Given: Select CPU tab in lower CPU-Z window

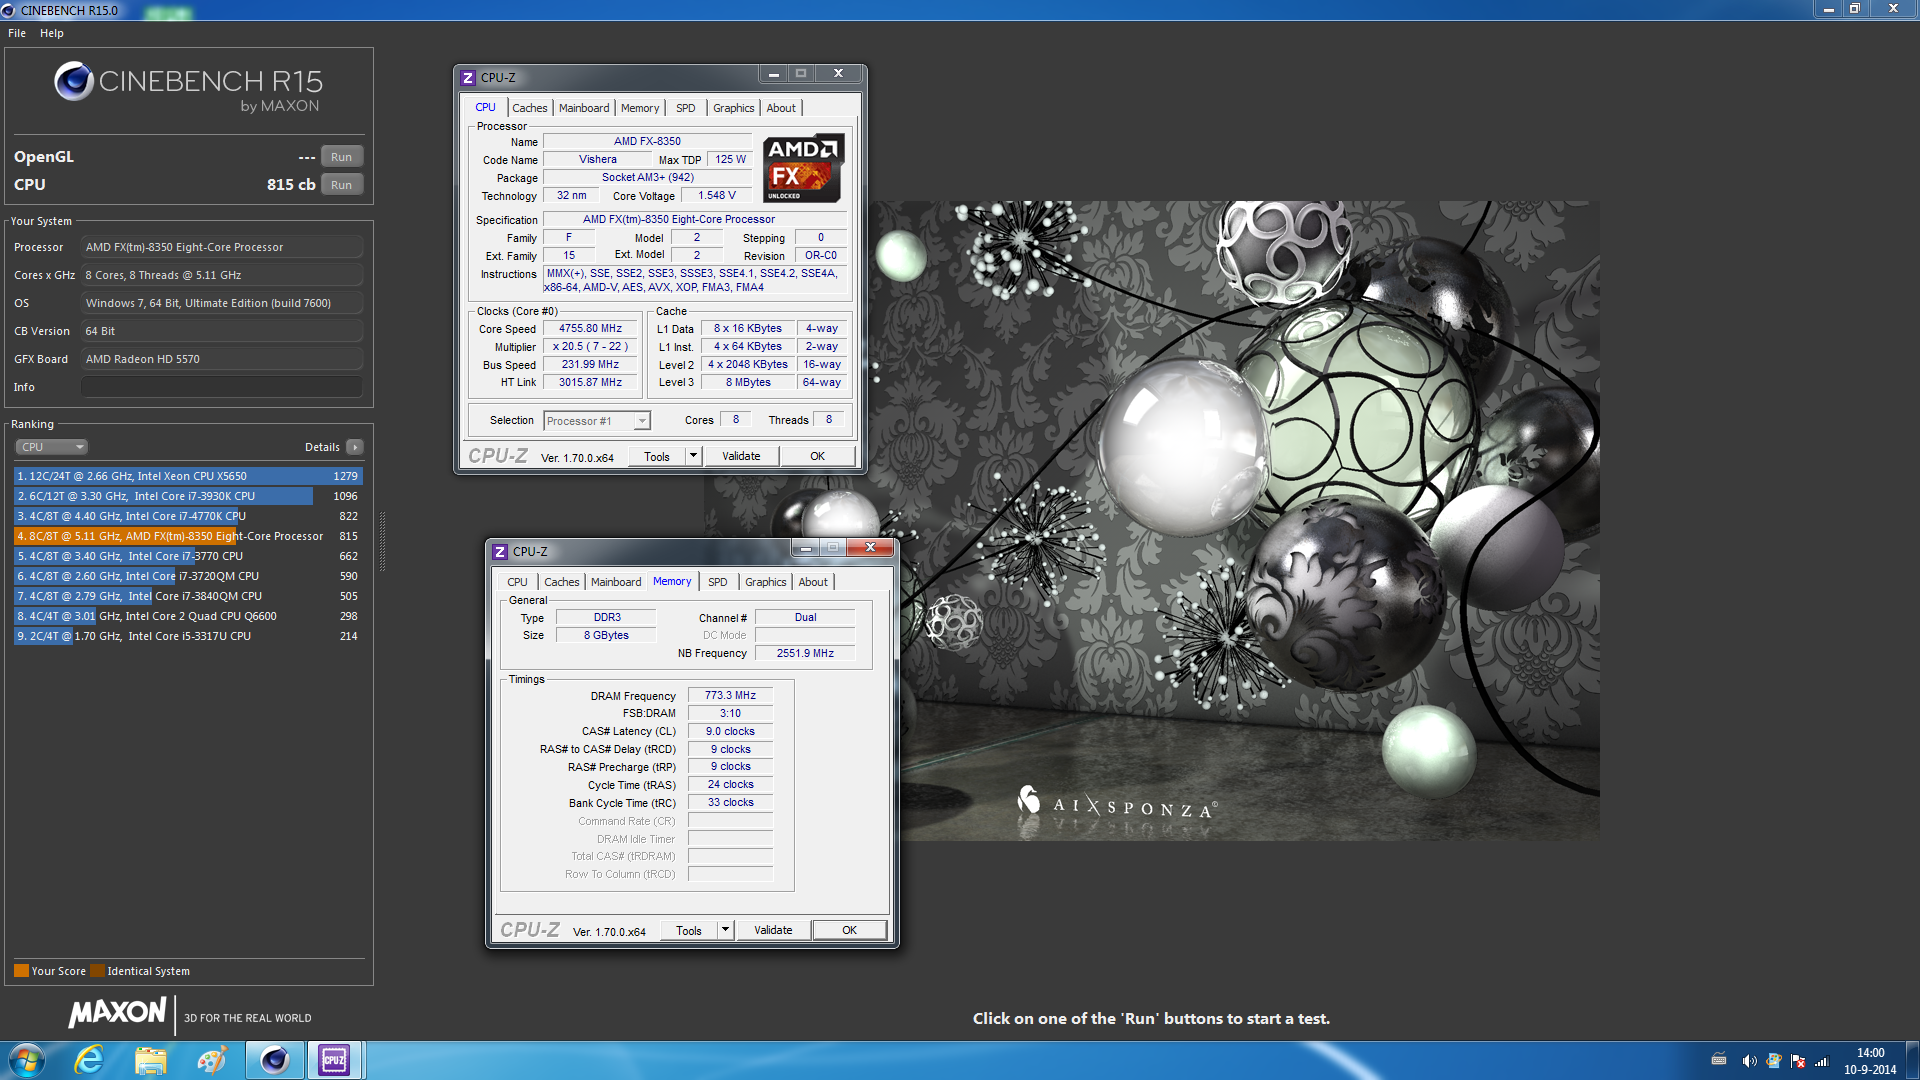Looking at the screenshot, I should [517, 582].
